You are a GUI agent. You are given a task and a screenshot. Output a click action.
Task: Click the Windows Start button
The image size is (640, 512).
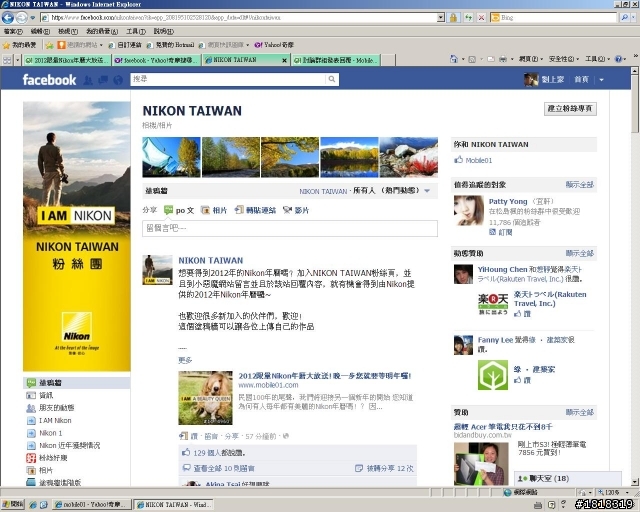[13, 505]
